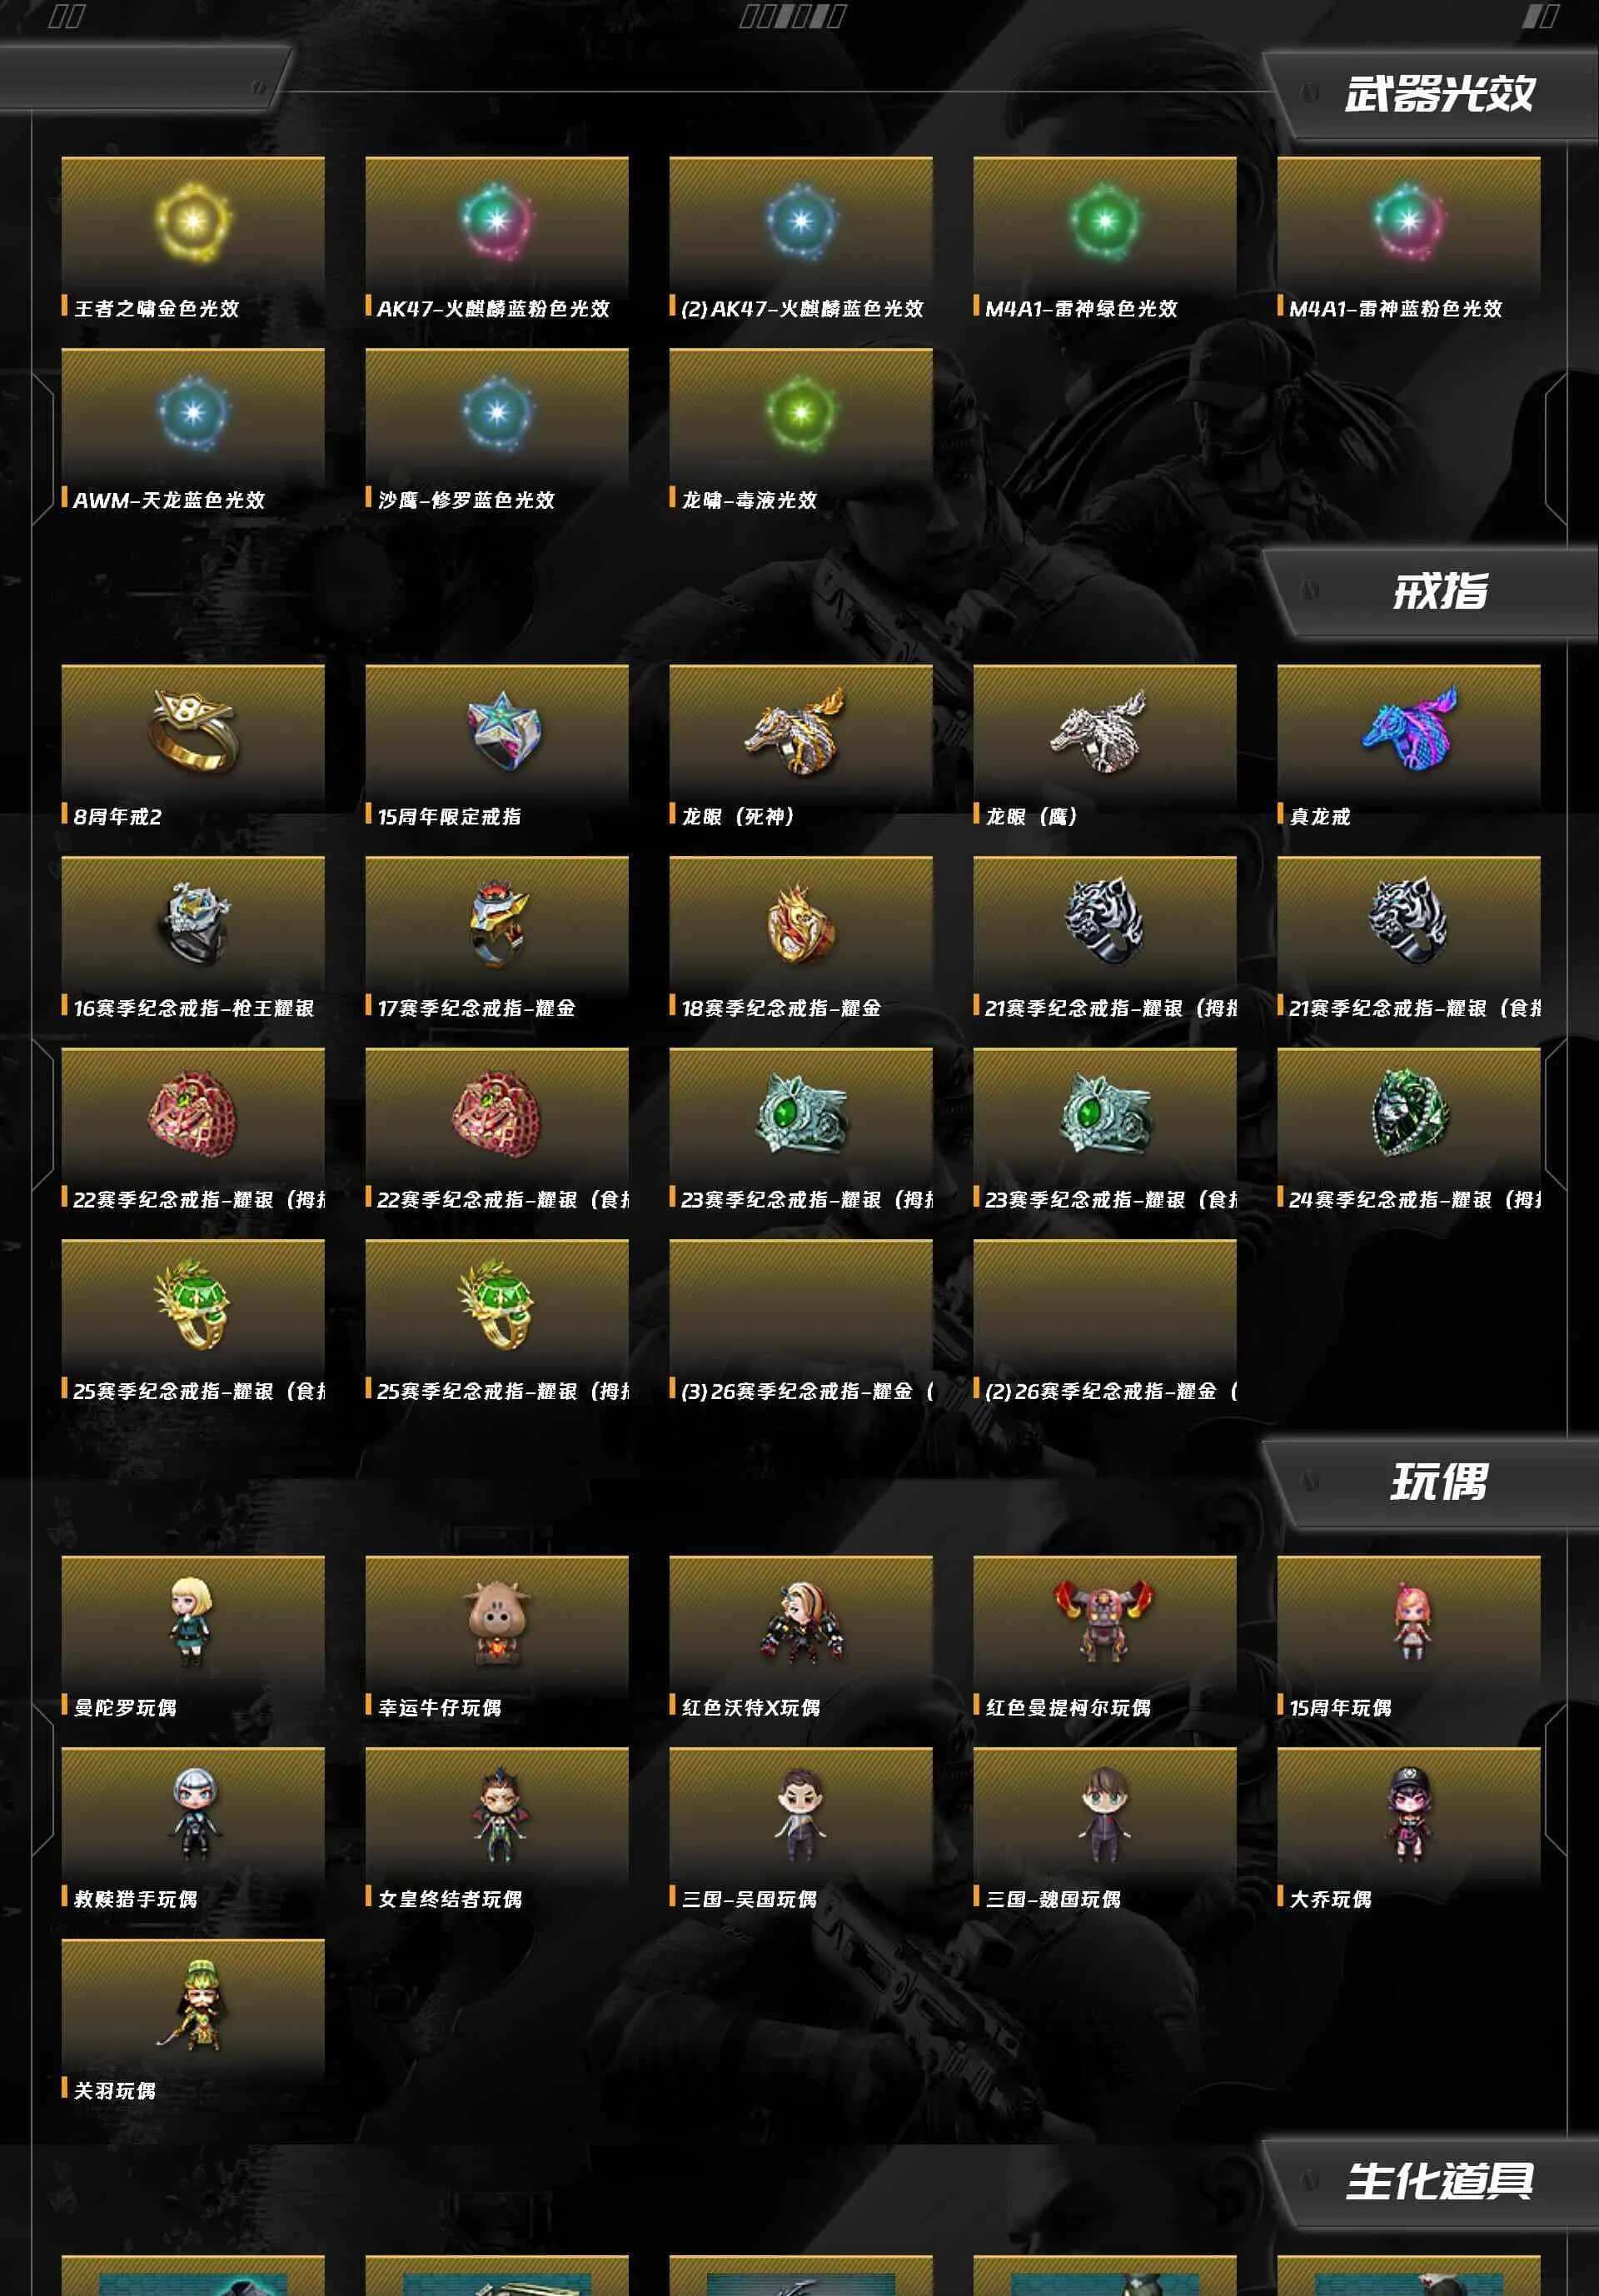Click the AK47-火麒麟蓝粉色光效 item
This screenshot has width=1599, height=2296.
[497, 238]
